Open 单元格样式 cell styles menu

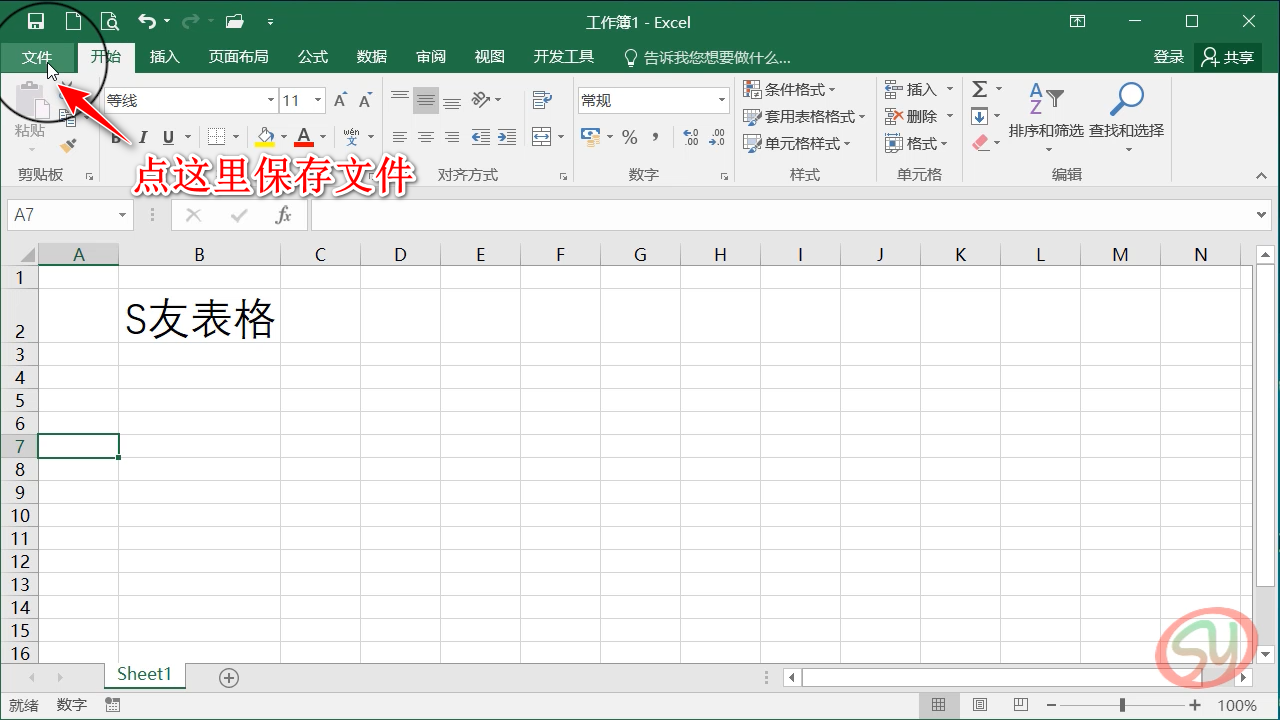[797, 143]
